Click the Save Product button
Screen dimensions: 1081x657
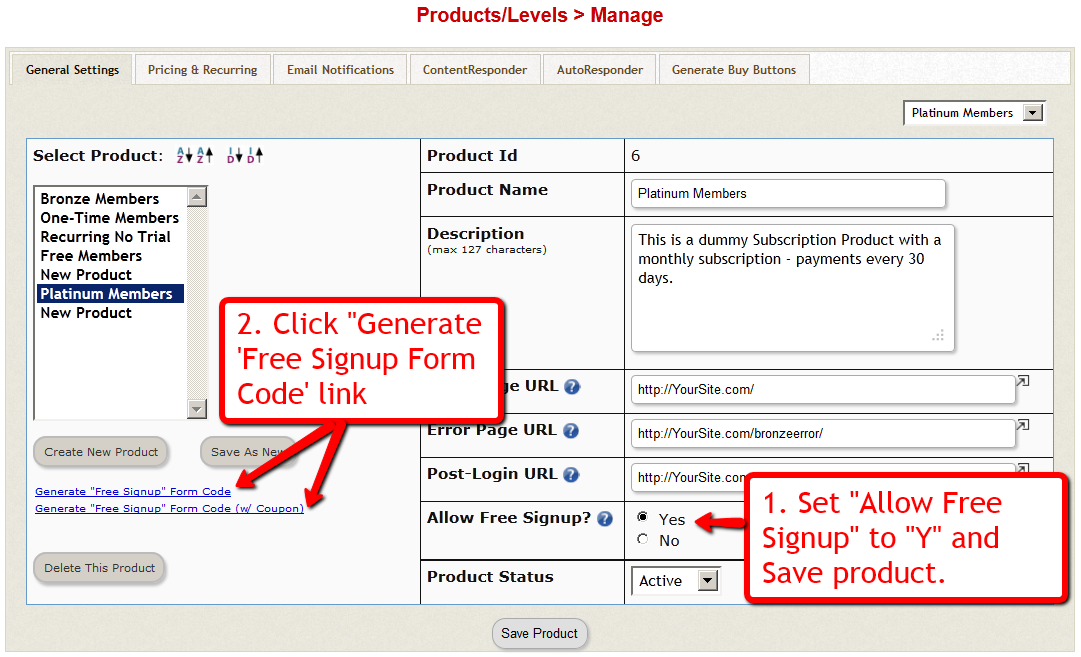(x=540, y=634)
